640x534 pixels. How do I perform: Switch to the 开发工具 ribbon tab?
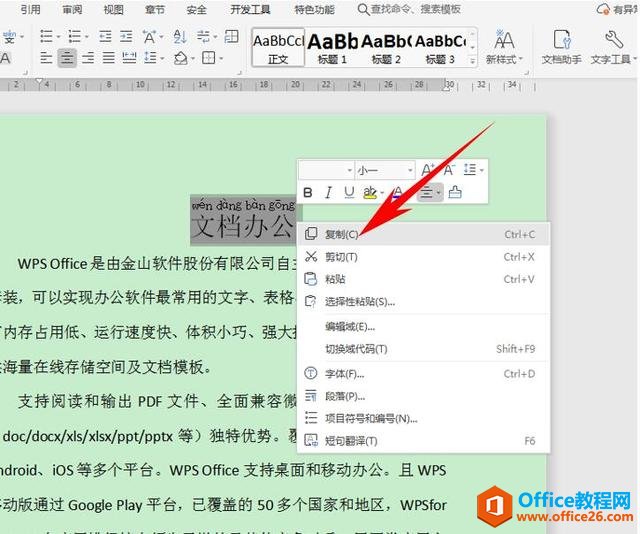[x=250, y=9]
